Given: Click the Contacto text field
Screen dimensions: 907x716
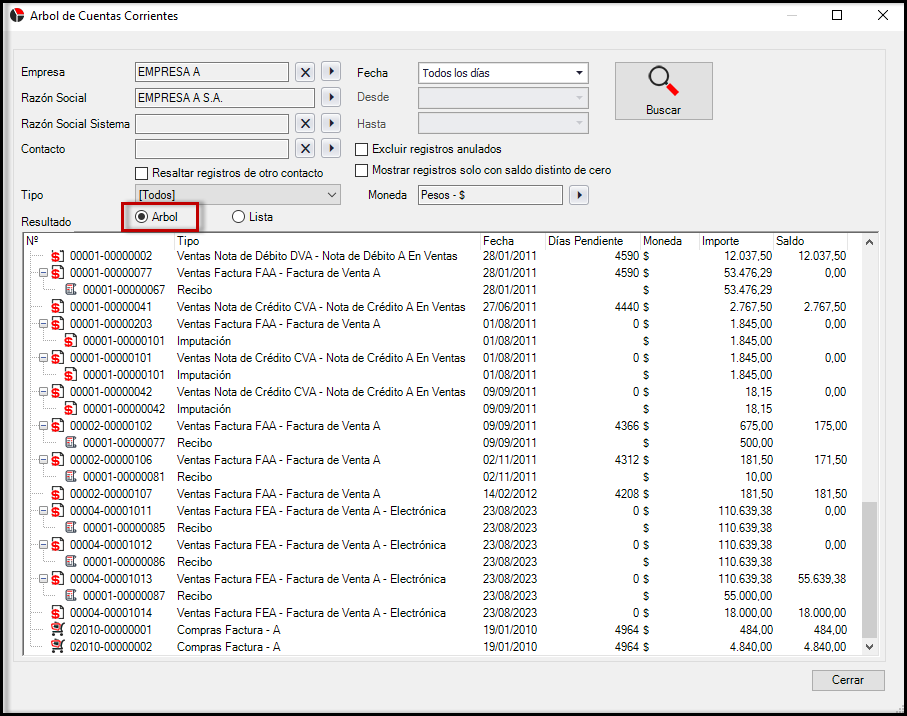Looking at the screenshot, I should [x=212, y=149].
